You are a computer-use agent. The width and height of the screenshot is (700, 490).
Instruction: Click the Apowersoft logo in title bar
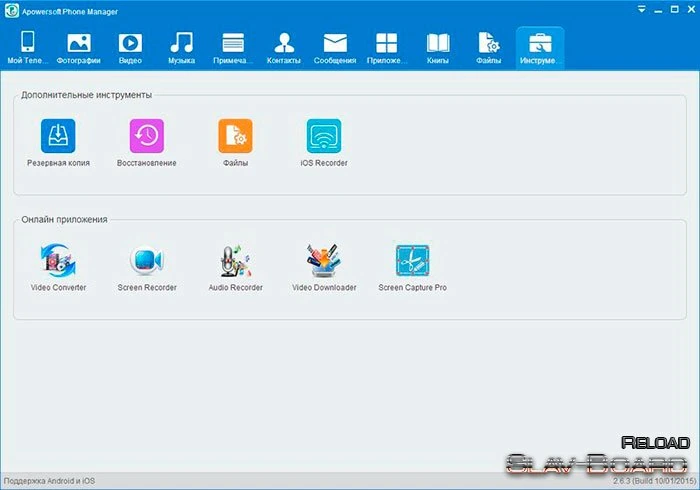(12, 11)
